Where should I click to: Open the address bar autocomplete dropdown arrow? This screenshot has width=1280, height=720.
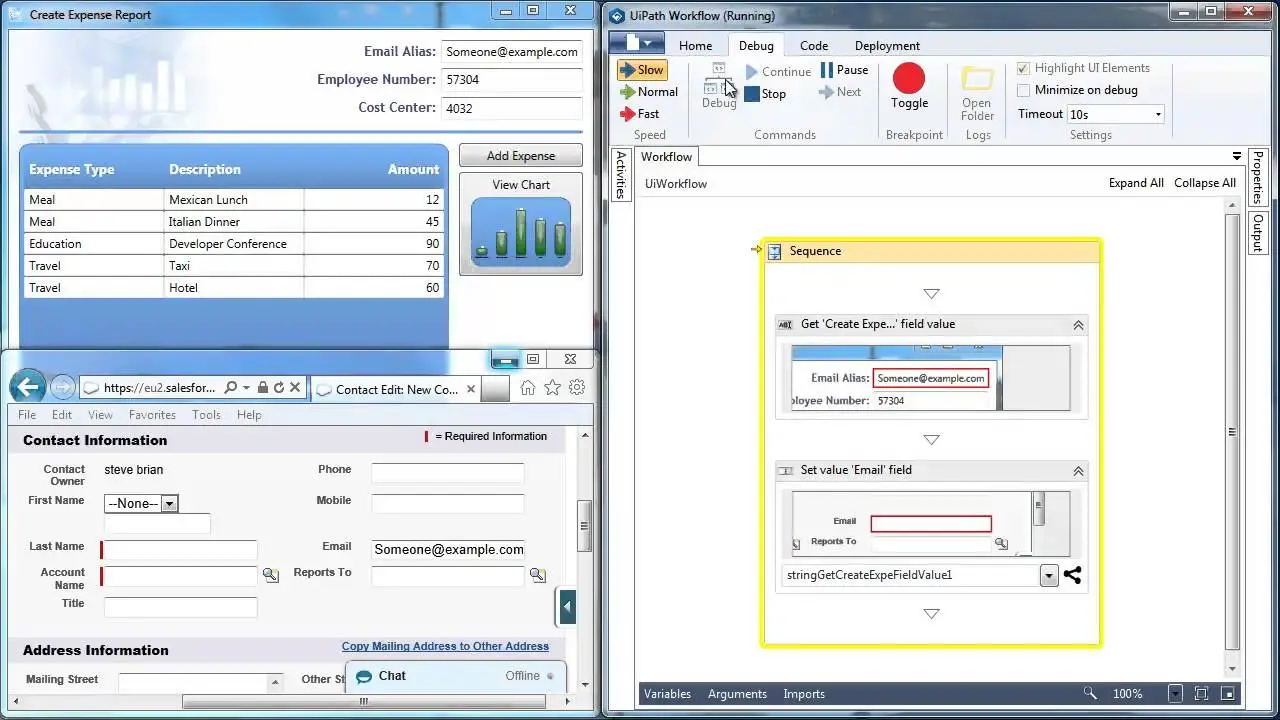246,388
